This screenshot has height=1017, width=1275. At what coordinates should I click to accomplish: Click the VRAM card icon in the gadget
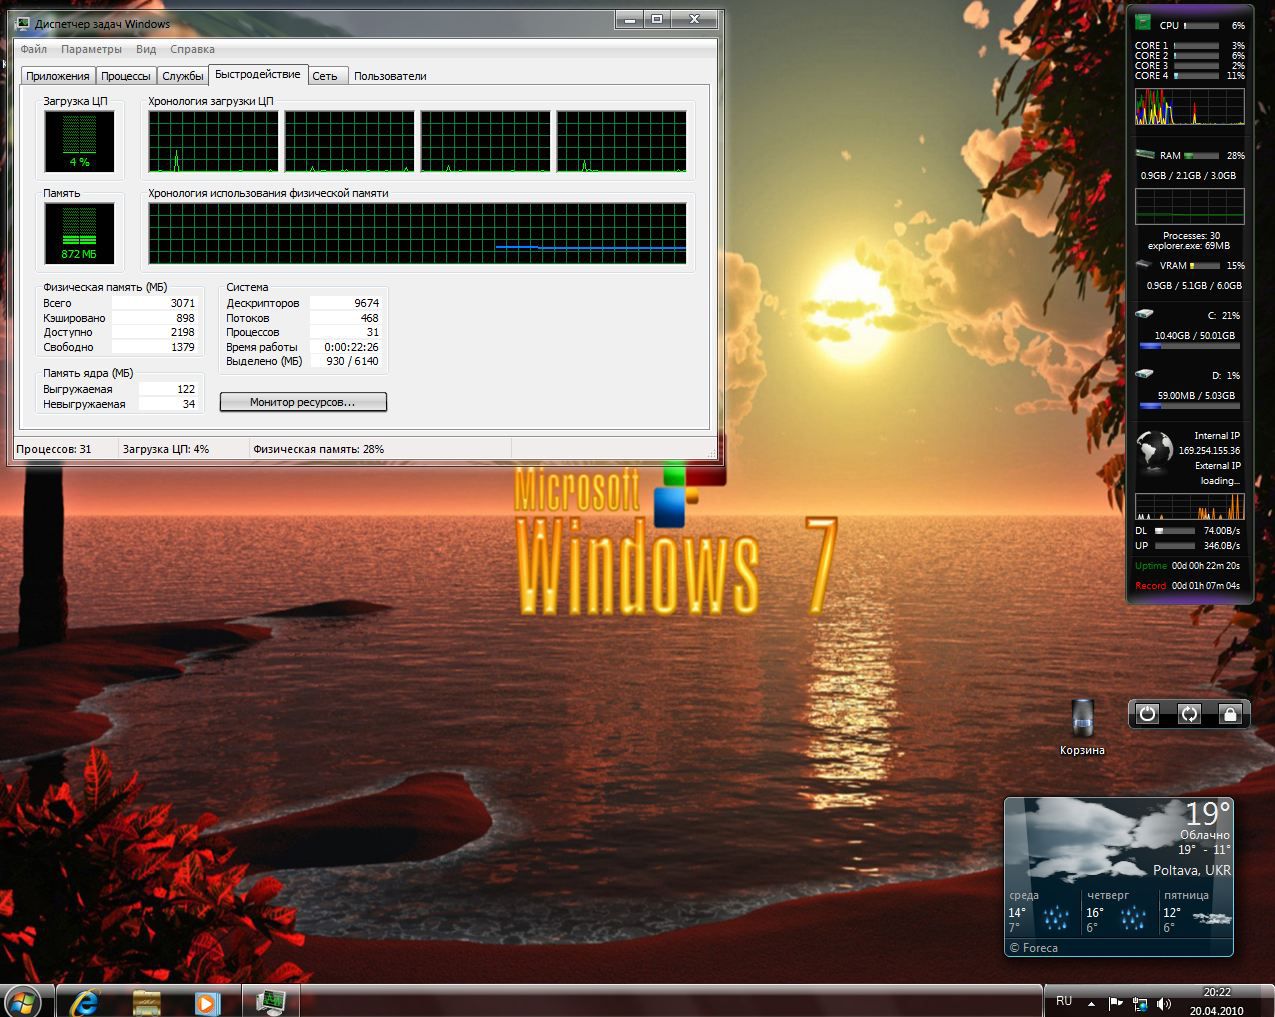[x=1144, y=265]
